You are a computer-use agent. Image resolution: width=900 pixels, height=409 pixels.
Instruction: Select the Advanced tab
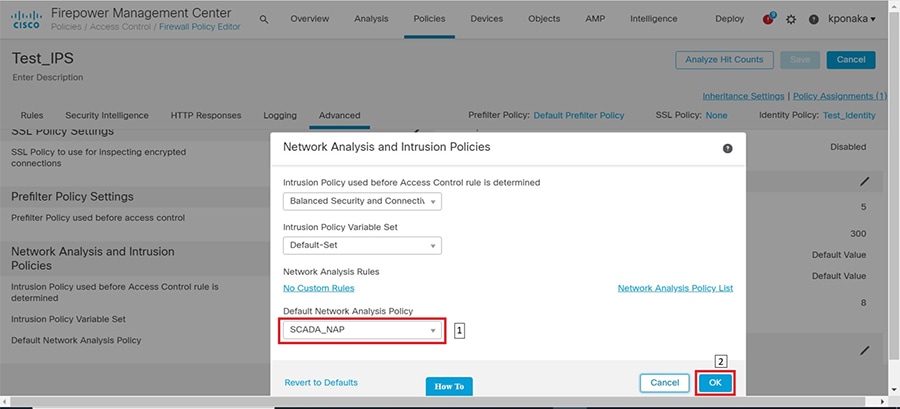339,115
